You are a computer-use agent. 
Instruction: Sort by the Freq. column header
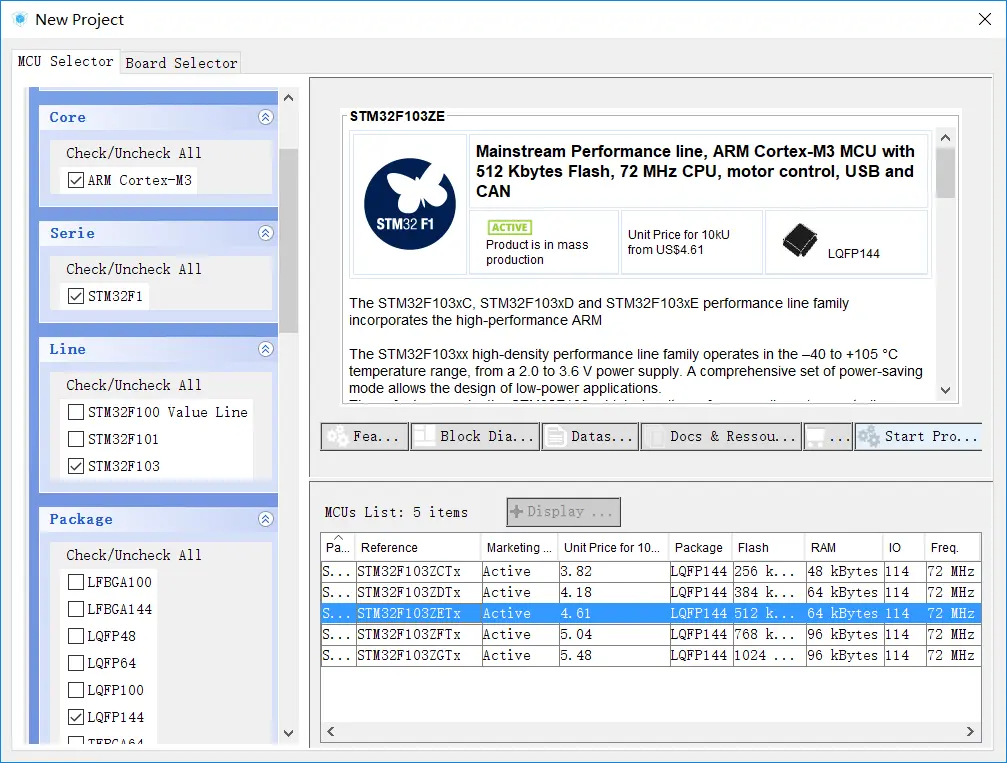[952, 547]
